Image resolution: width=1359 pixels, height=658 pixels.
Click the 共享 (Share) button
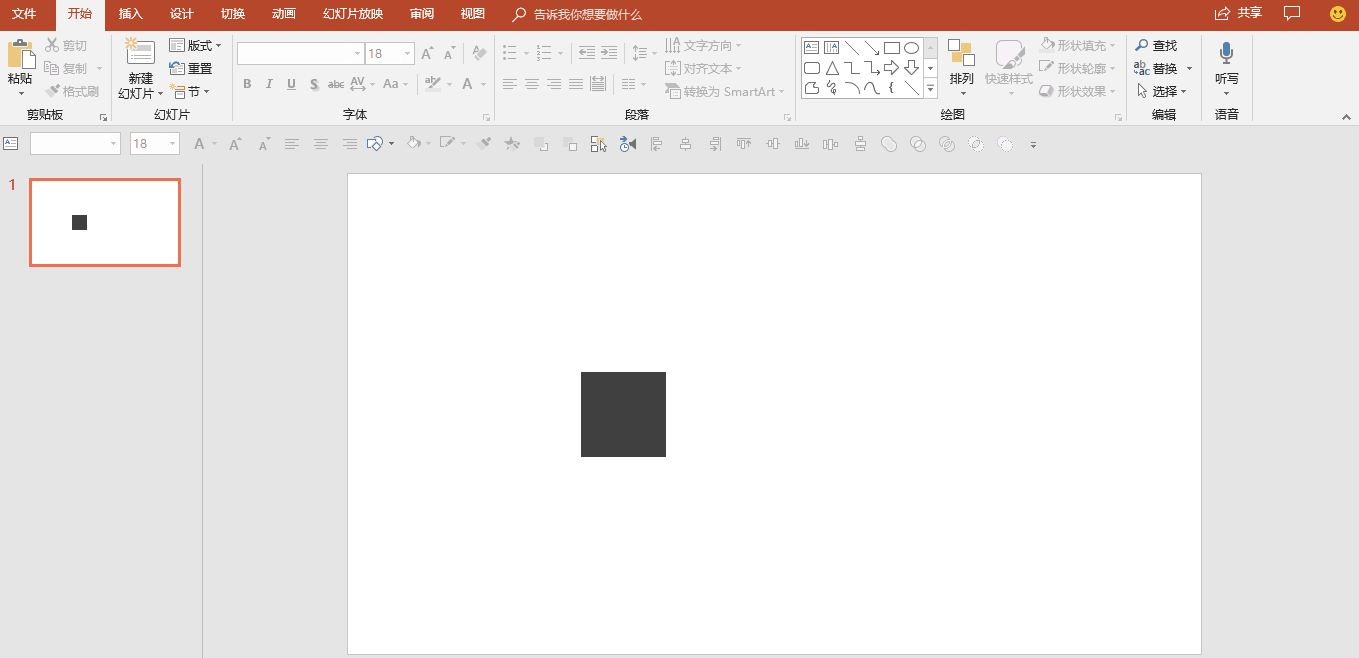1238,14
